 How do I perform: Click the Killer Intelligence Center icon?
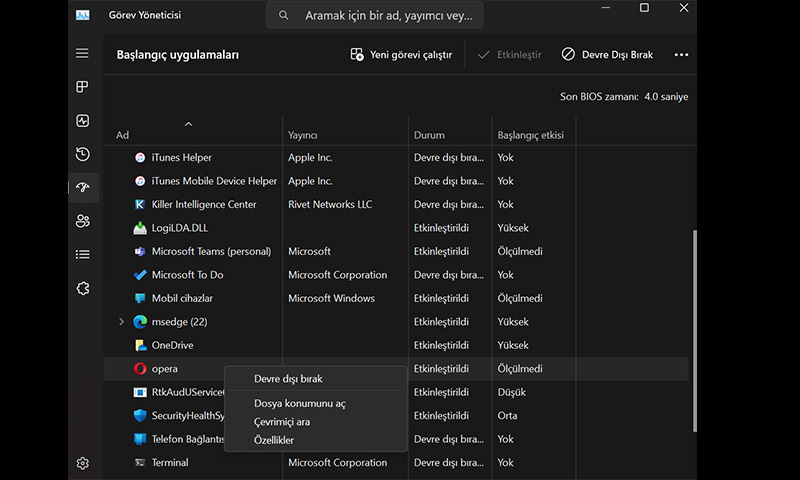coord(140,205)
